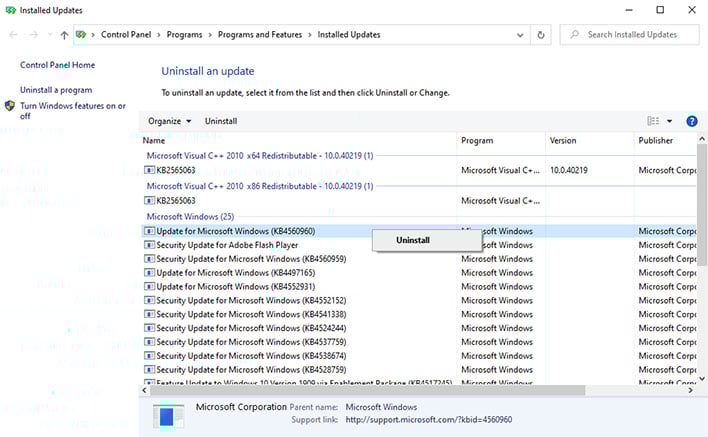Click update icon beside KB4497165

point(149,273)
